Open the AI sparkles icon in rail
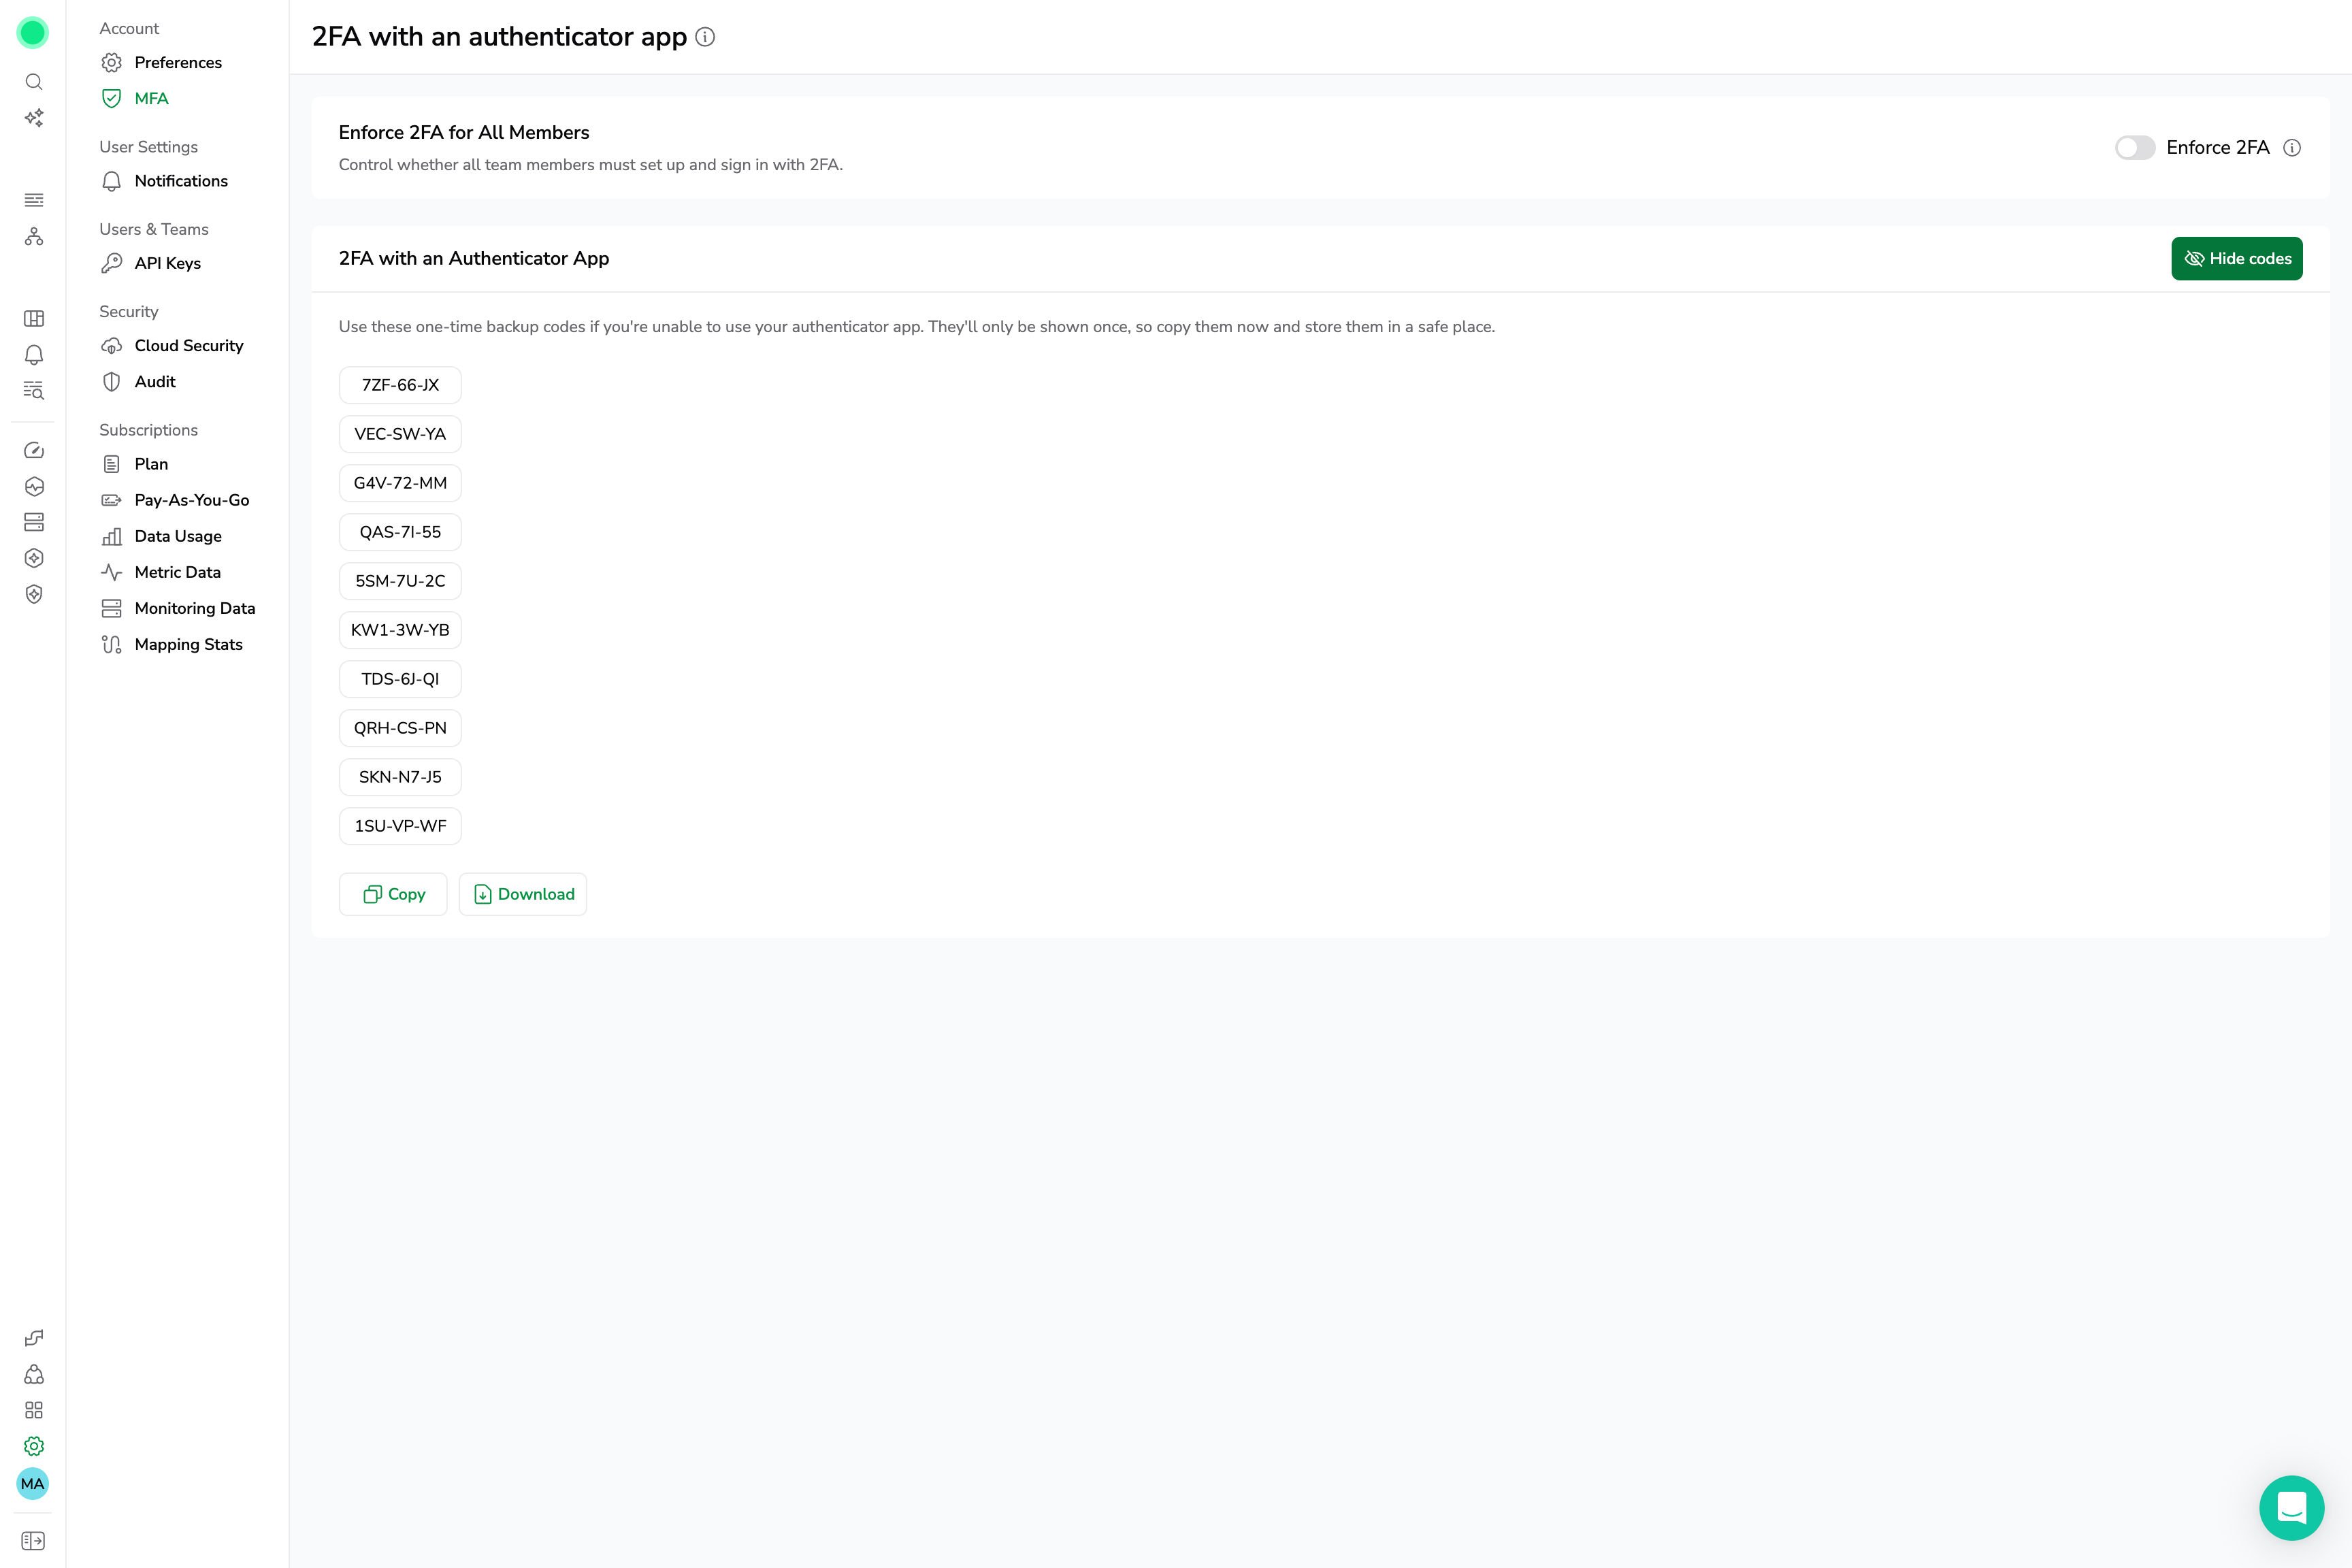 click(34, 118)
